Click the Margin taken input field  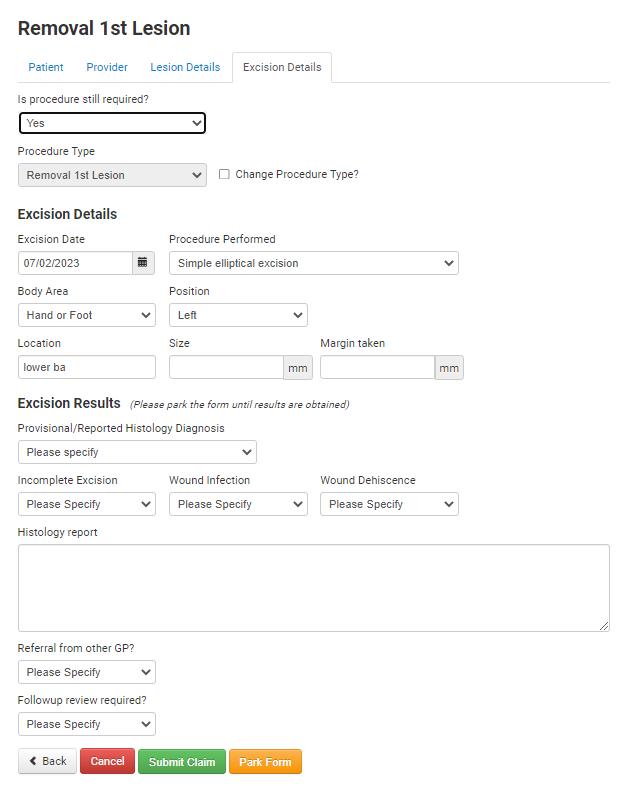[377, 367]
